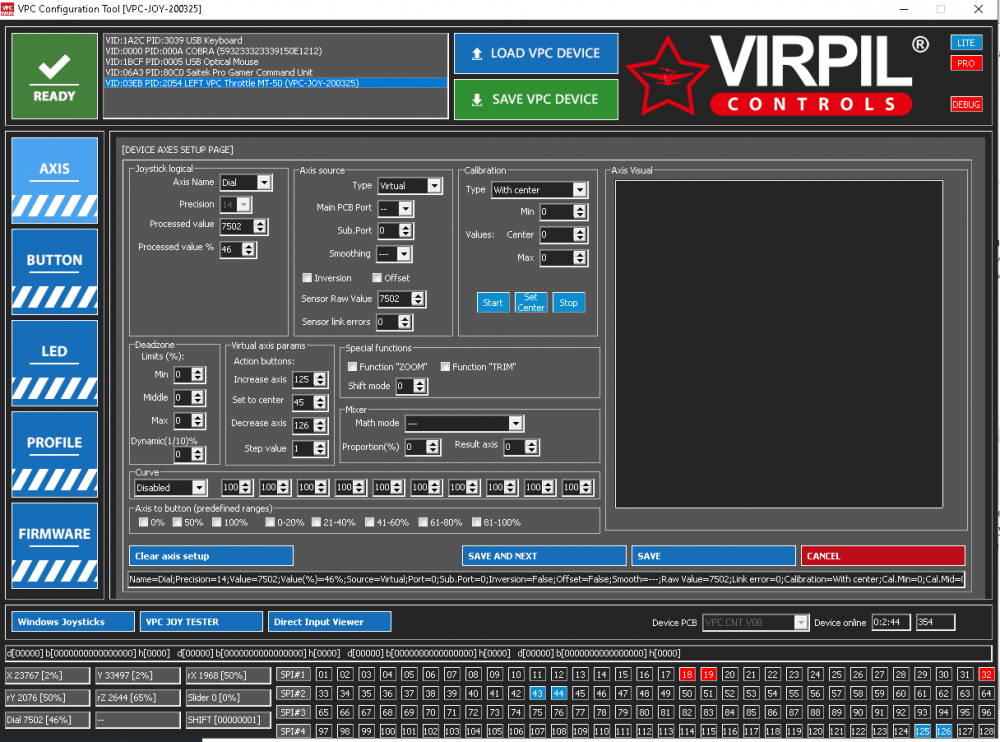Stop the calibration

click(568, 302)
